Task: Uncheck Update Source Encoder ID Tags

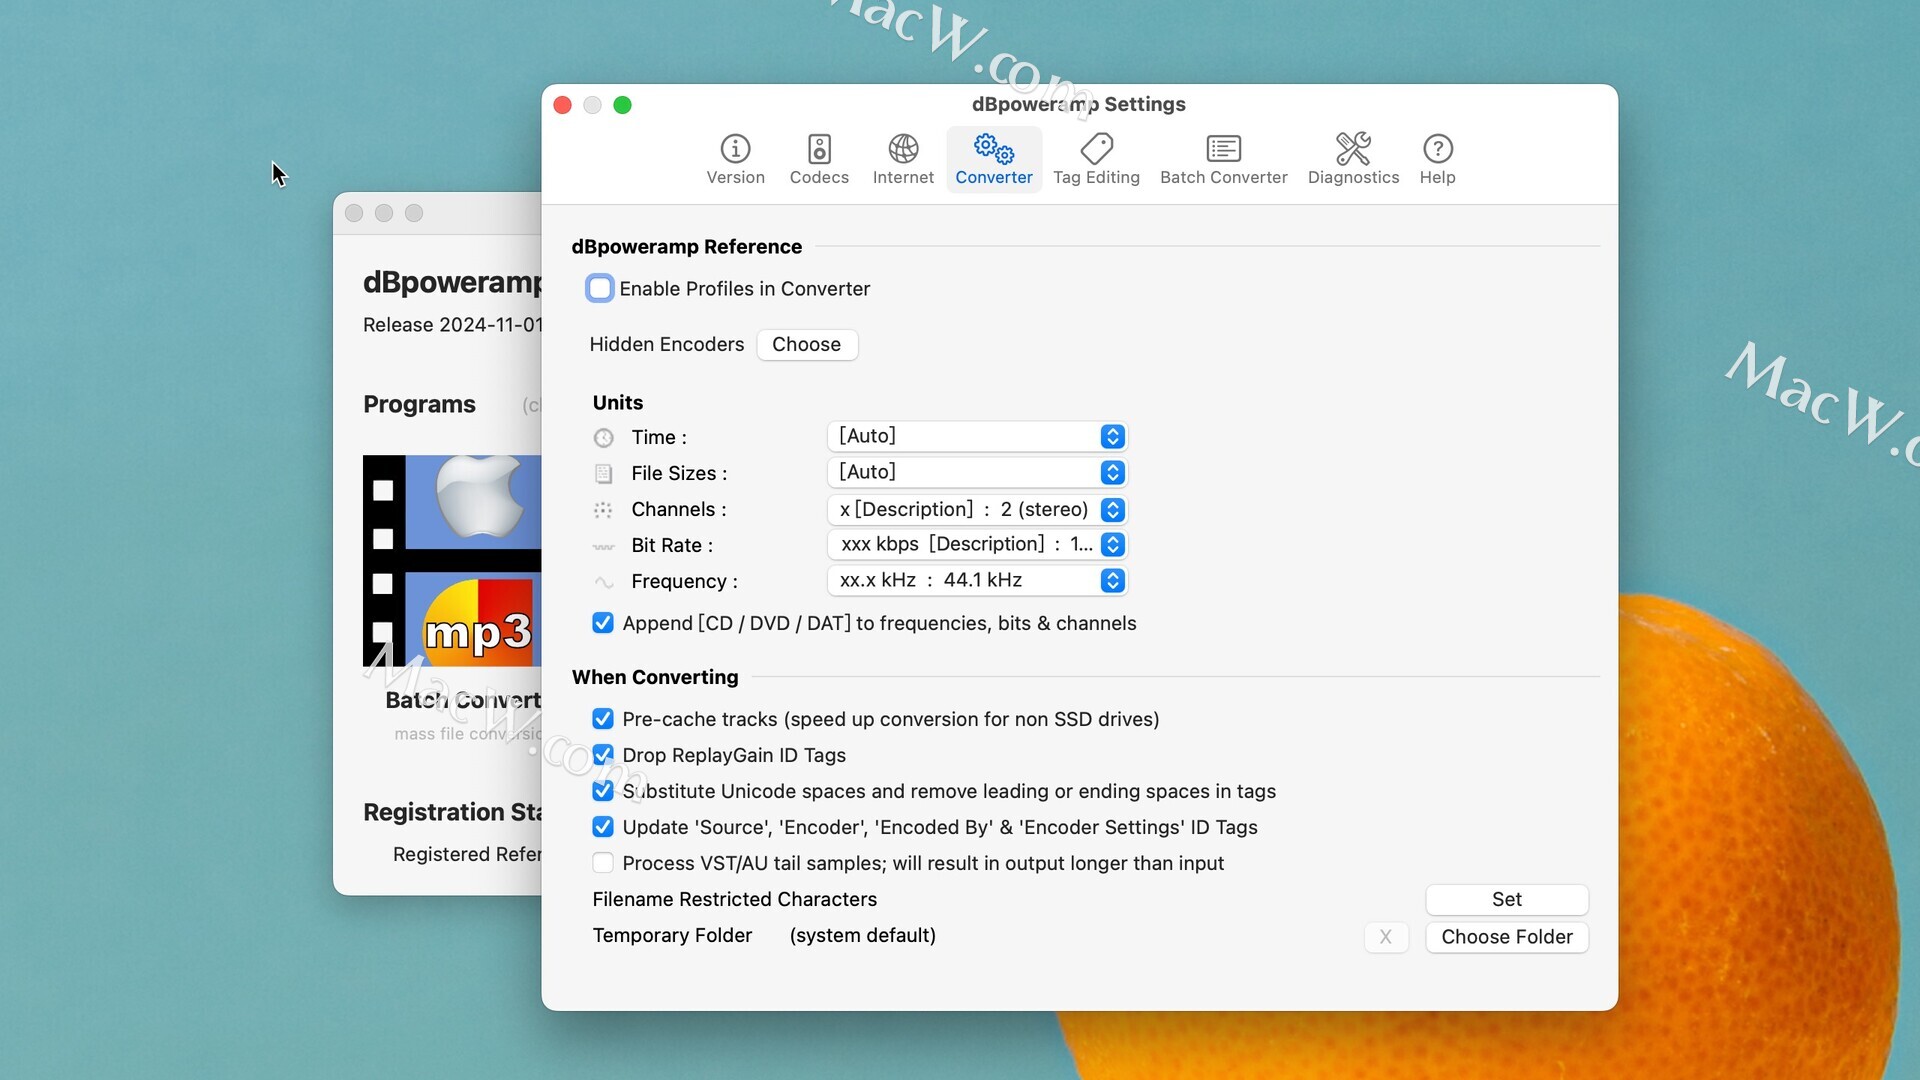Action: point(603,827)
